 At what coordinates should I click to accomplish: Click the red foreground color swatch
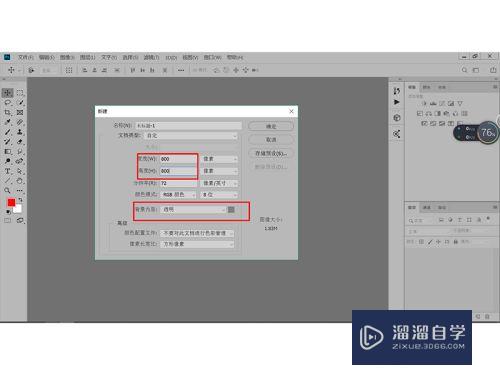(x=11, y=202)
